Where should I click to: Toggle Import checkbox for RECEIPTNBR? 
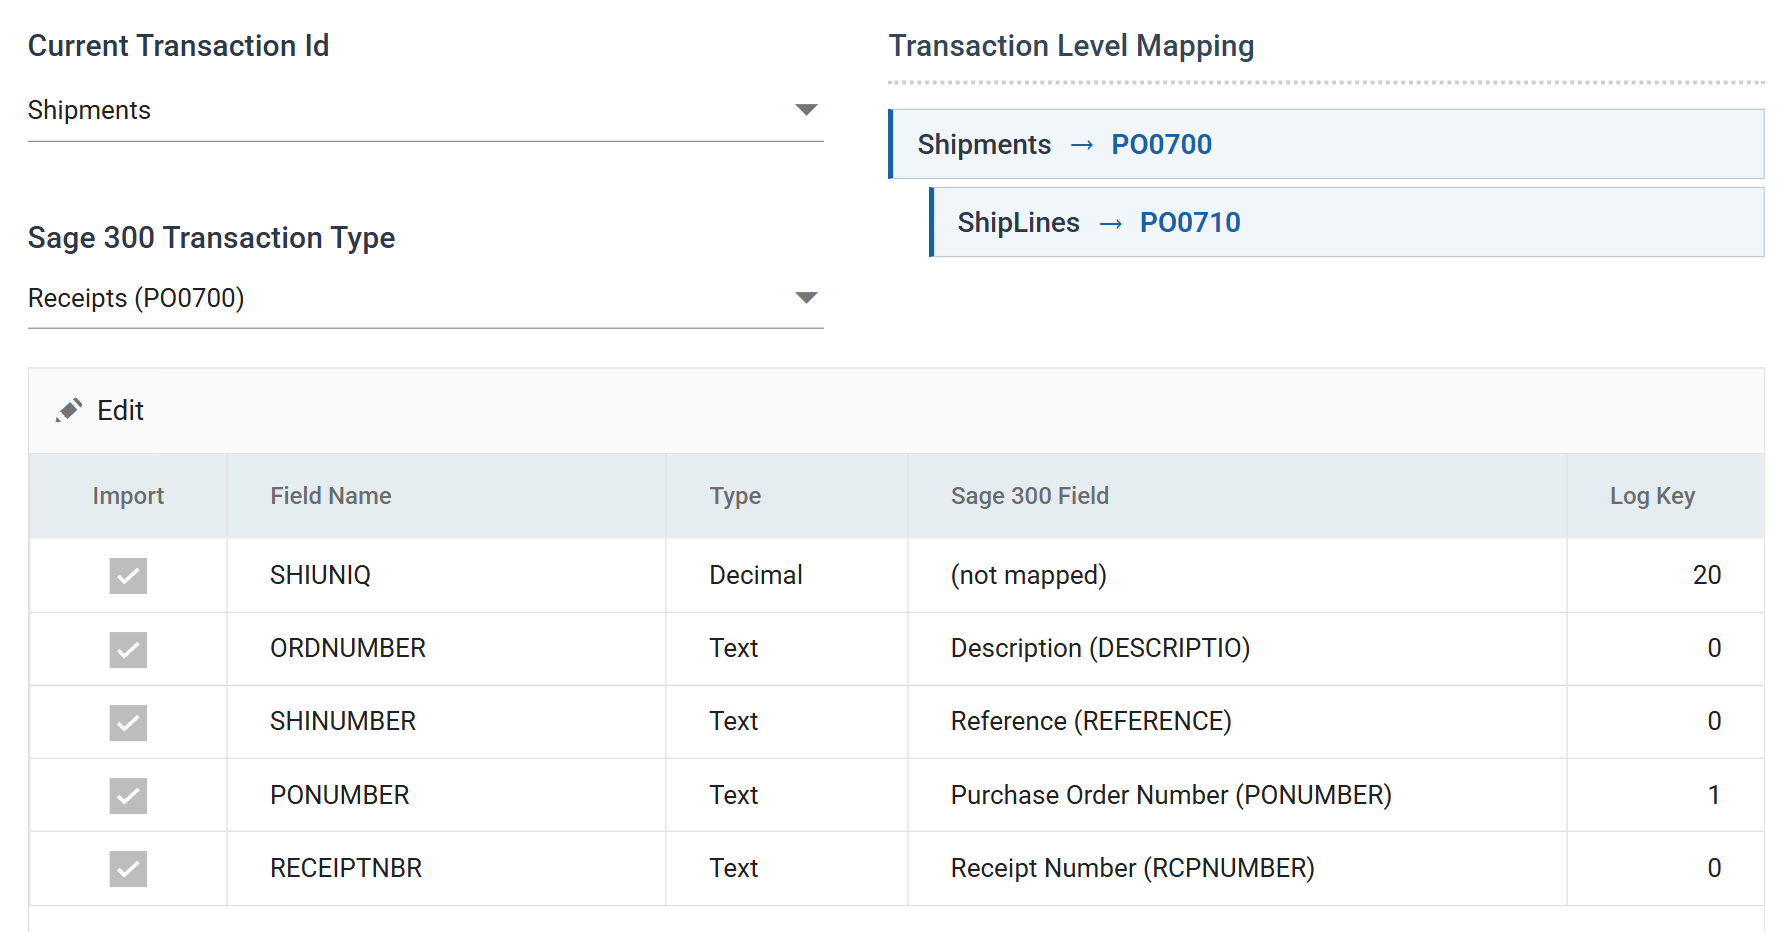tap(128, 868)
